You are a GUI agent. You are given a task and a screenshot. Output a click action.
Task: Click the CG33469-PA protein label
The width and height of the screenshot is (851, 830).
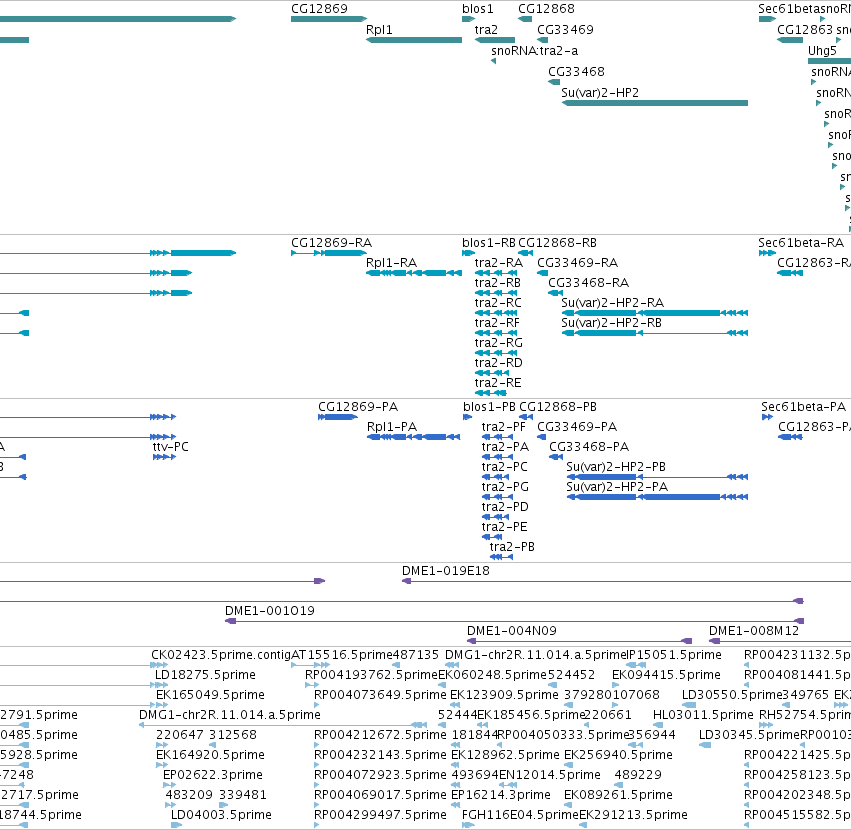pyautogui.click(x=577, y=427)
